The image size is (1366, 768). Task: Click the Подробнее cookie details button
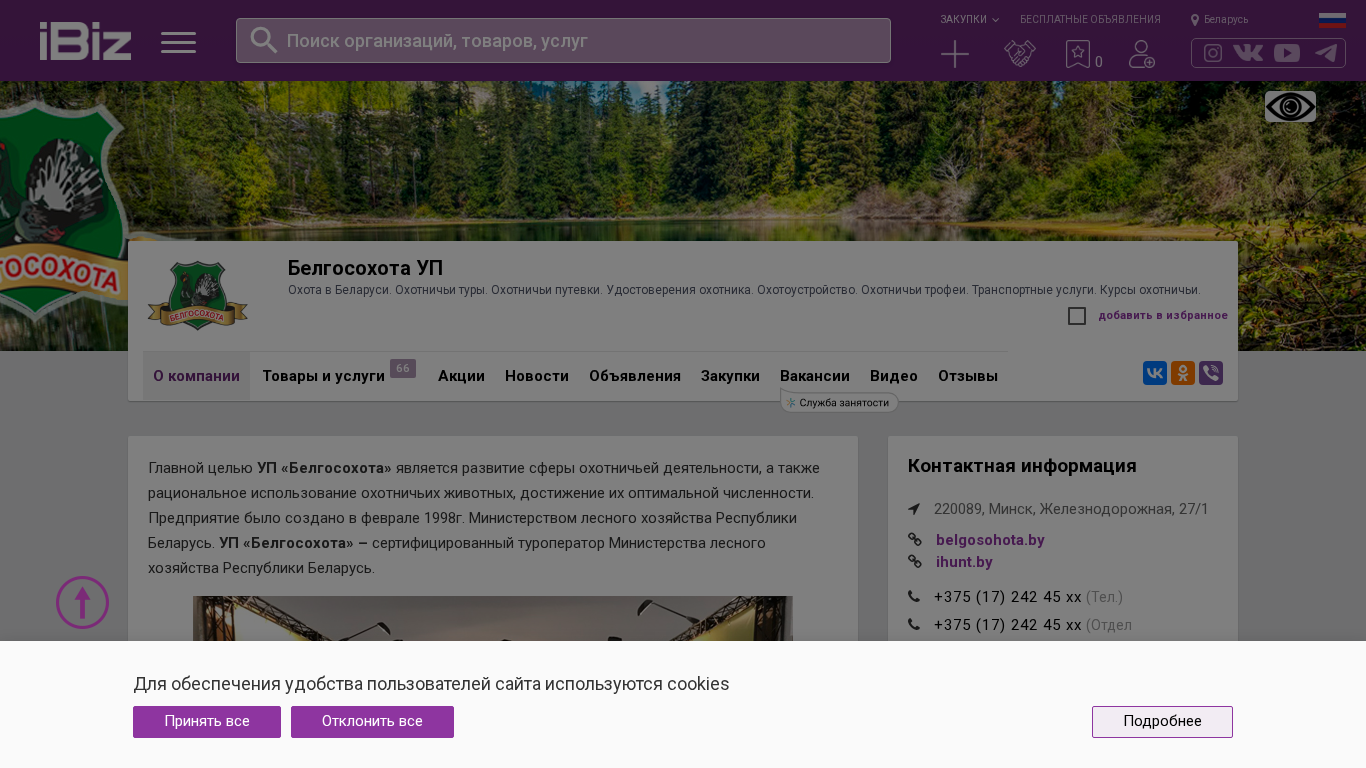pos(1162,722)
